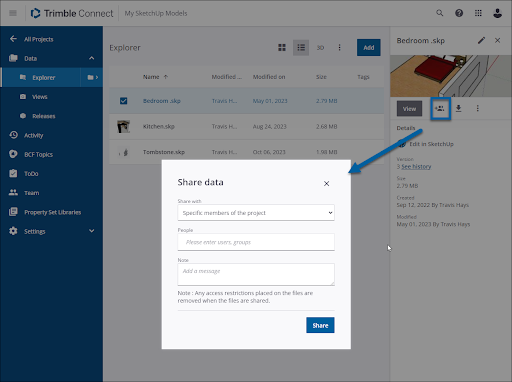Sort by Size column header
Image resolution: width=512 pixels, height=382 pixels.
tap(321, 77)
